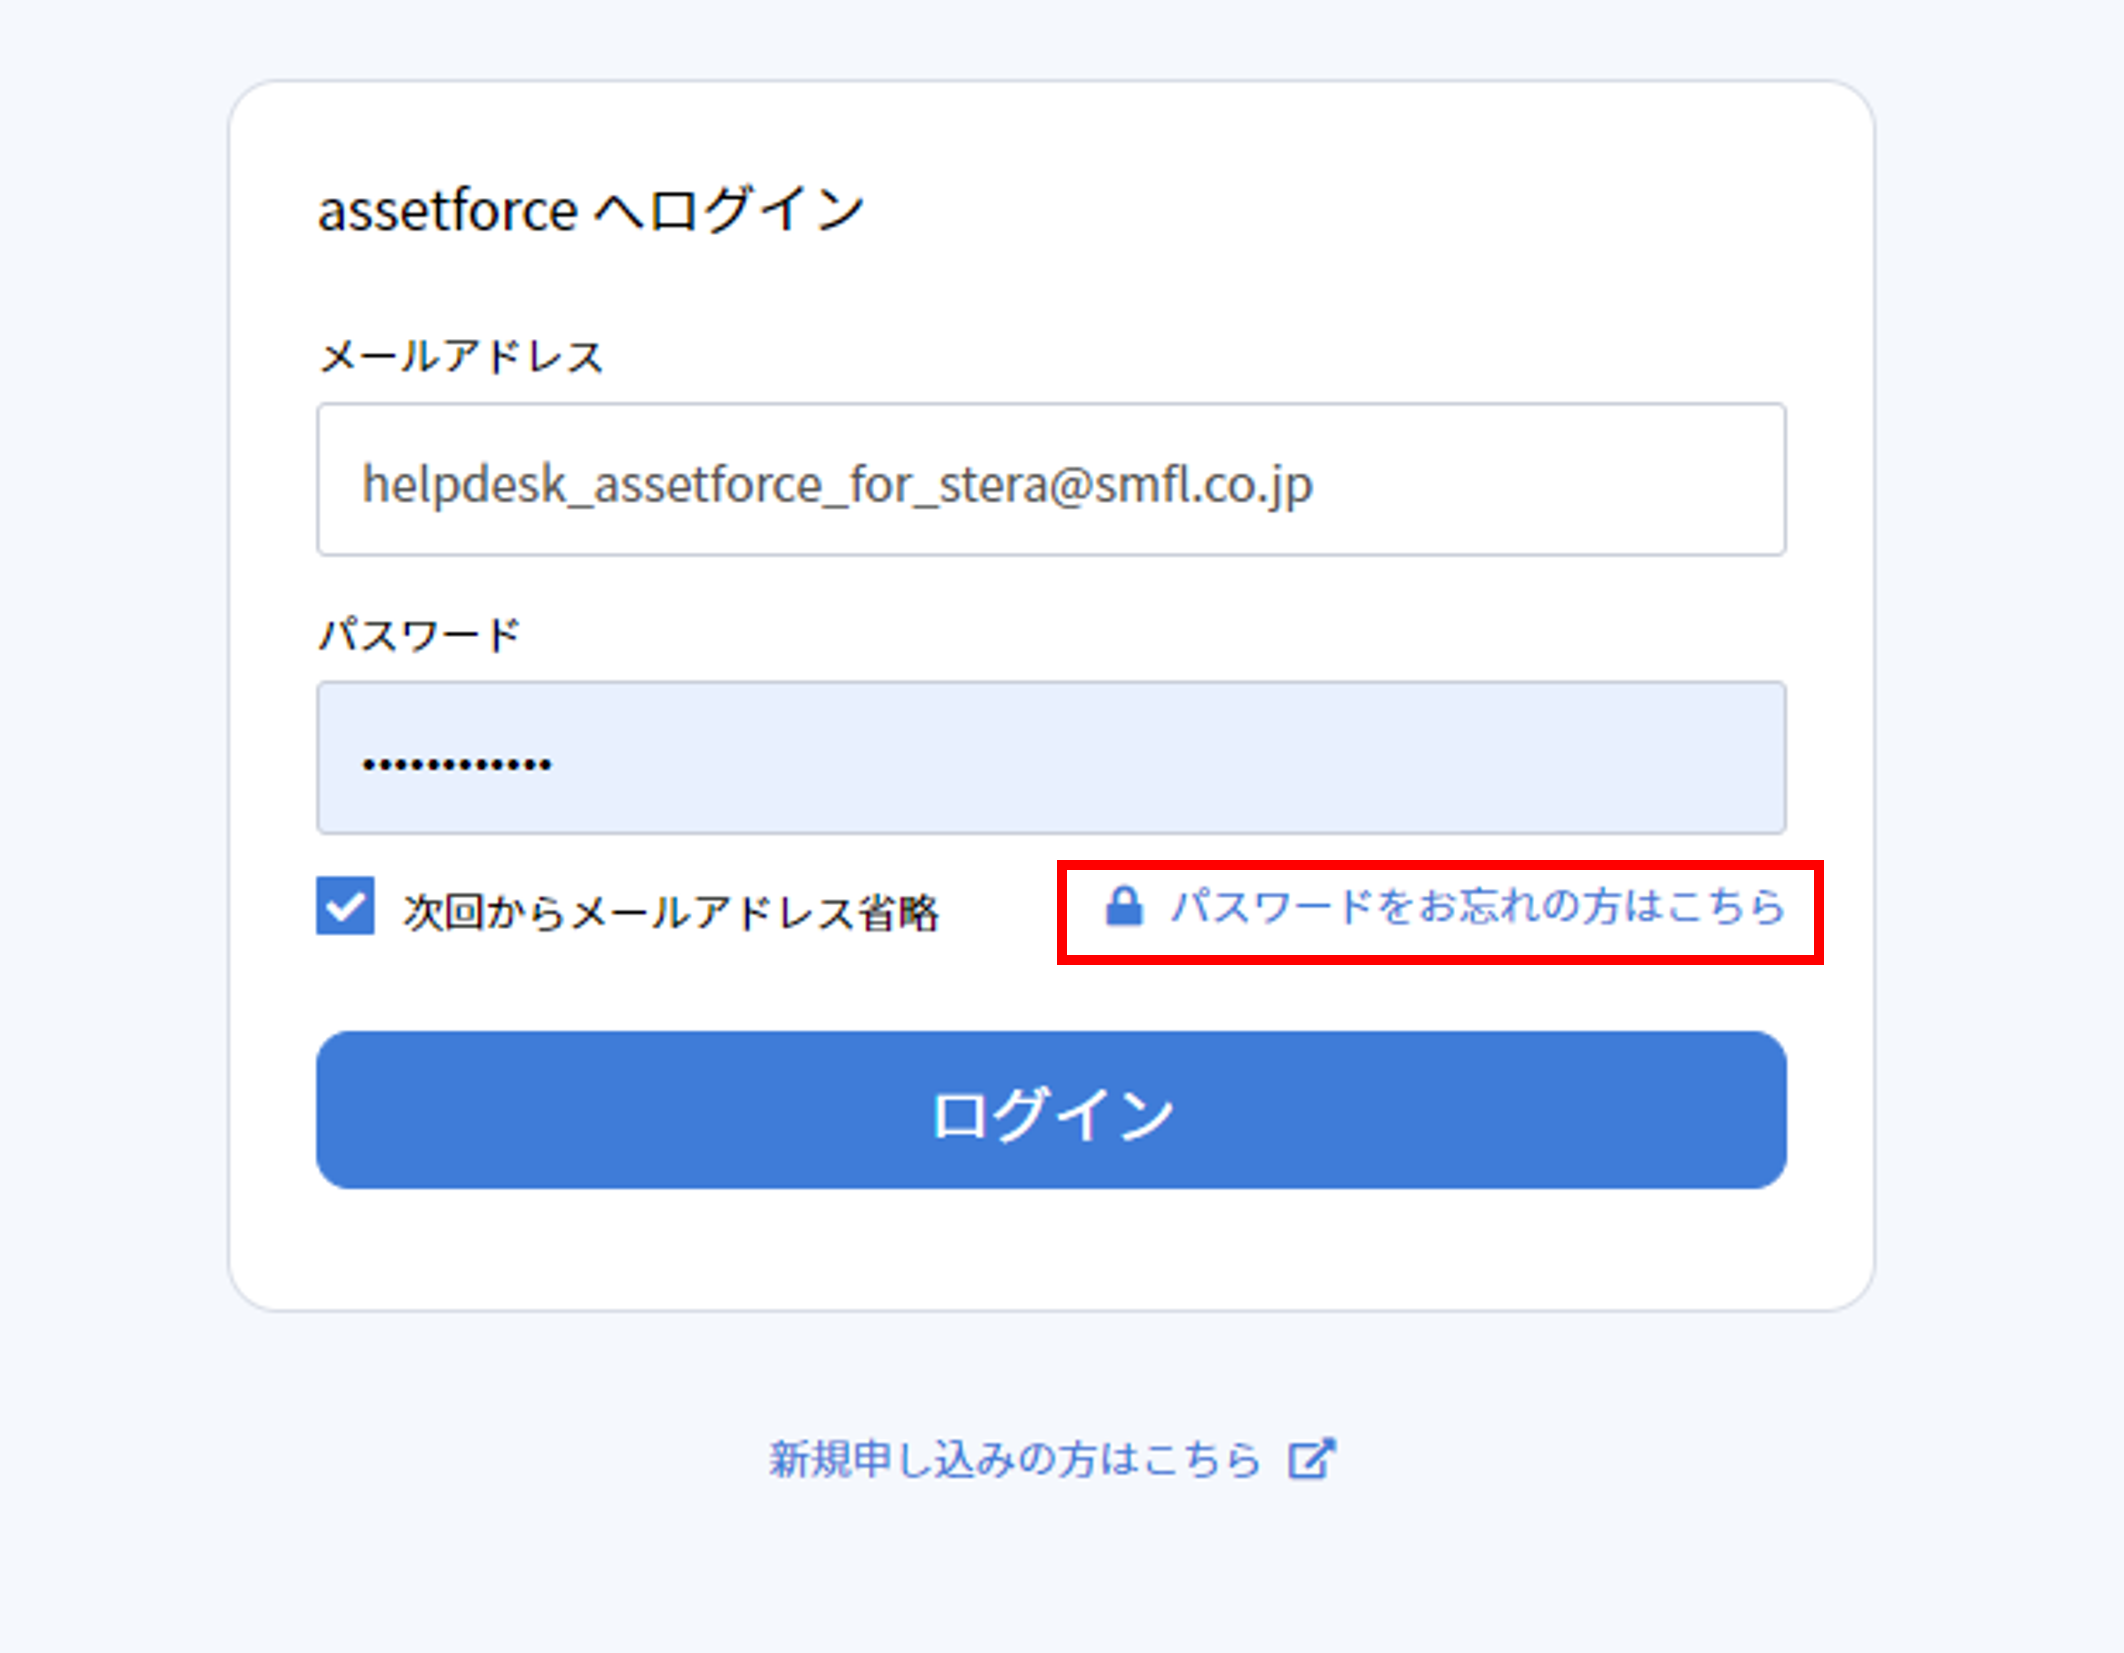Click the password reset link inside red box
The image size is (2124, 1653).
tap(1477, 906)
